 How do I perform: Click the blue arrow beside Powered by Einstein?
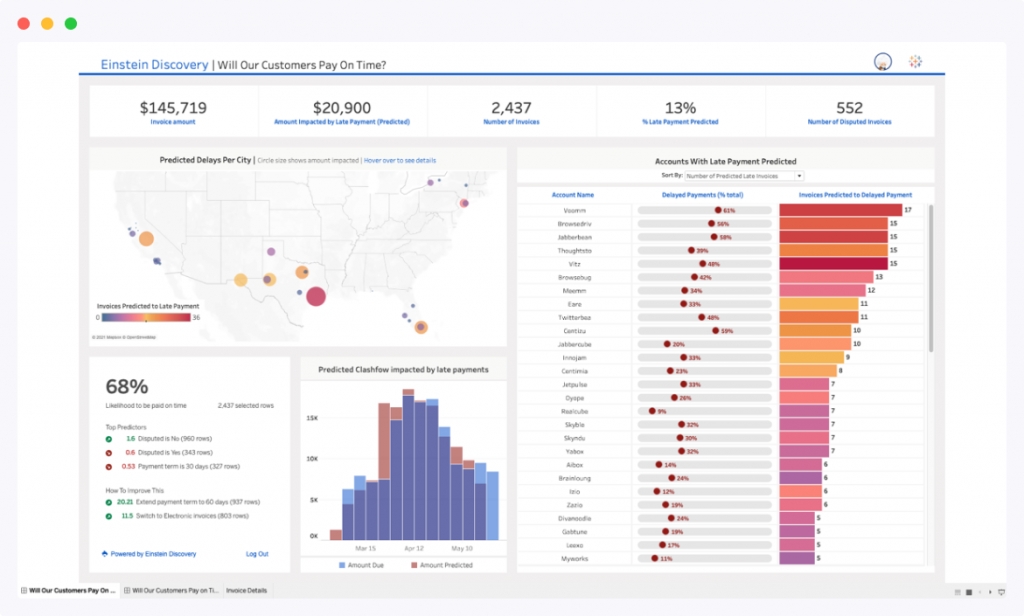pos(107,554)
